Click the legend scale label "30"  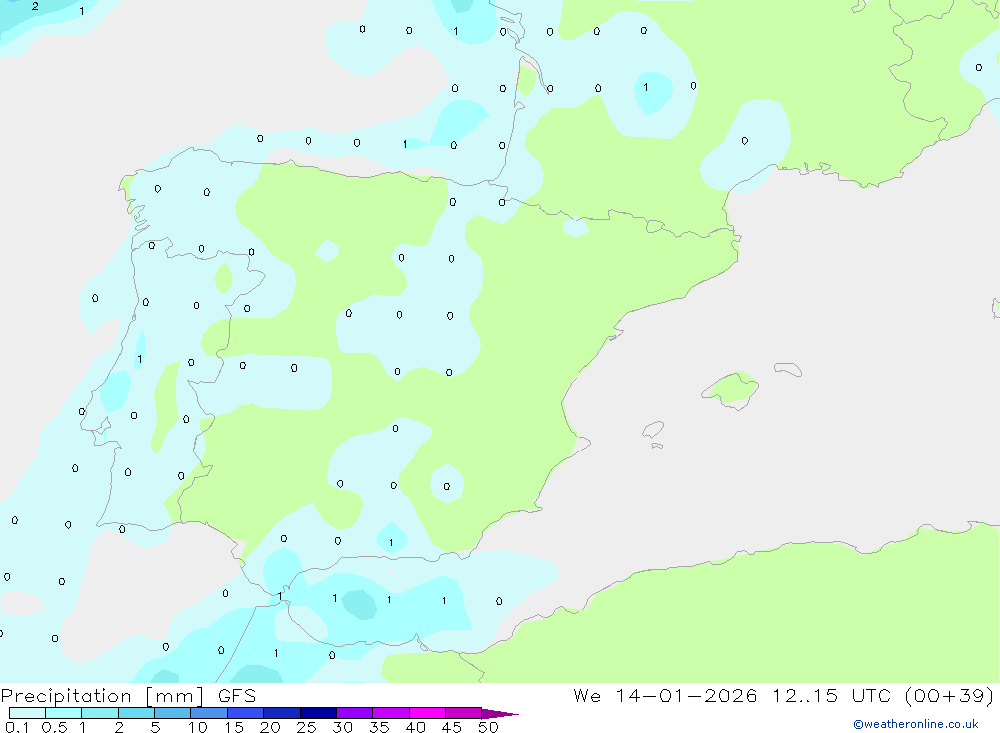pyautogui.click(x=343, y=727)
